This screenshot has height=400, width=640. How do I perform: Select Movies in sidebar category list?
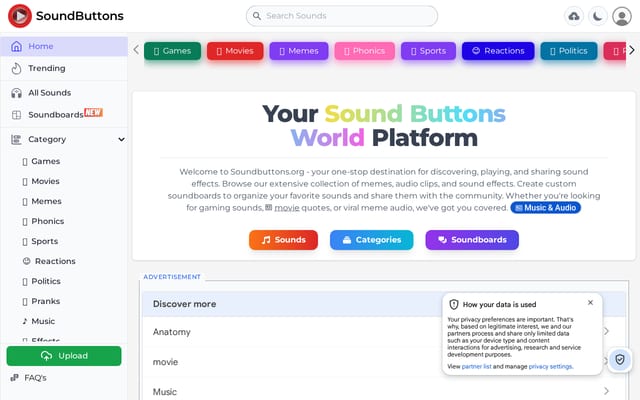tap(45, 181)
